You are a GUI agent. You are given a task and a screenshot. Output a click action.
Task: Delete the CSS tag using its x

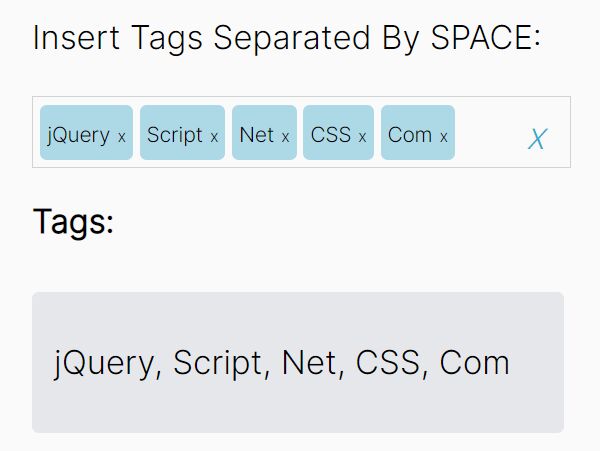pyautogui.click(x=362, y=137)
